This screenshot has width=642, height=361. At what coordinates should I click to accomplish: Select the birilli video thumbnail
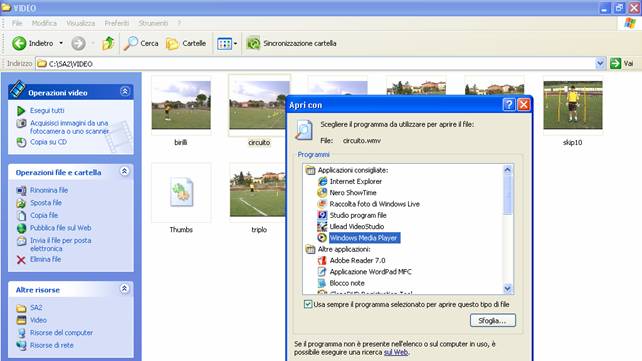pyautogui.click(x=181, y=105)
